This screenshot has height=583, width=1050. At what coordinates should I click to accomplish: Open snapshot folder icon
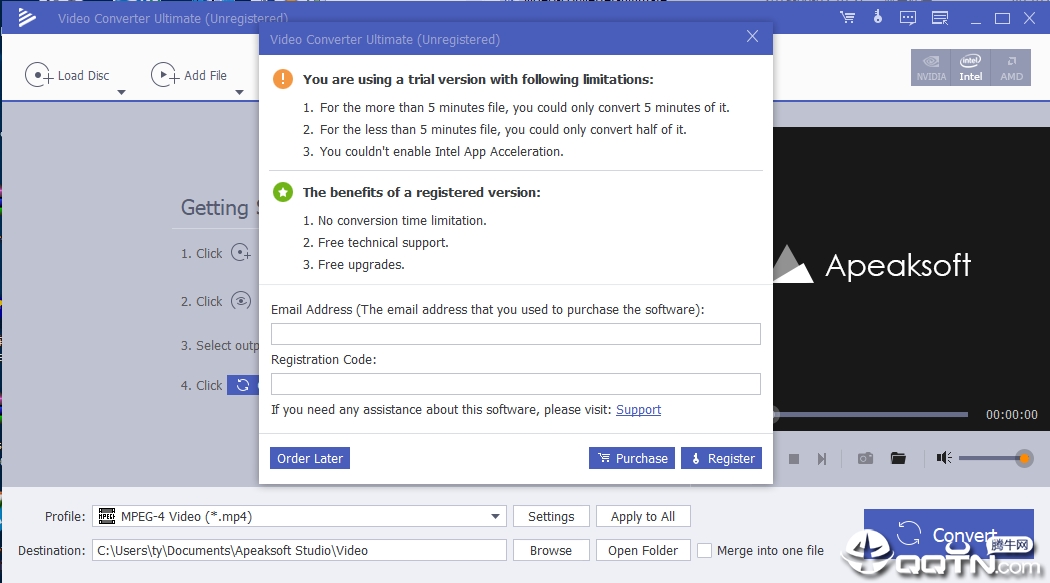pos(898,459)
